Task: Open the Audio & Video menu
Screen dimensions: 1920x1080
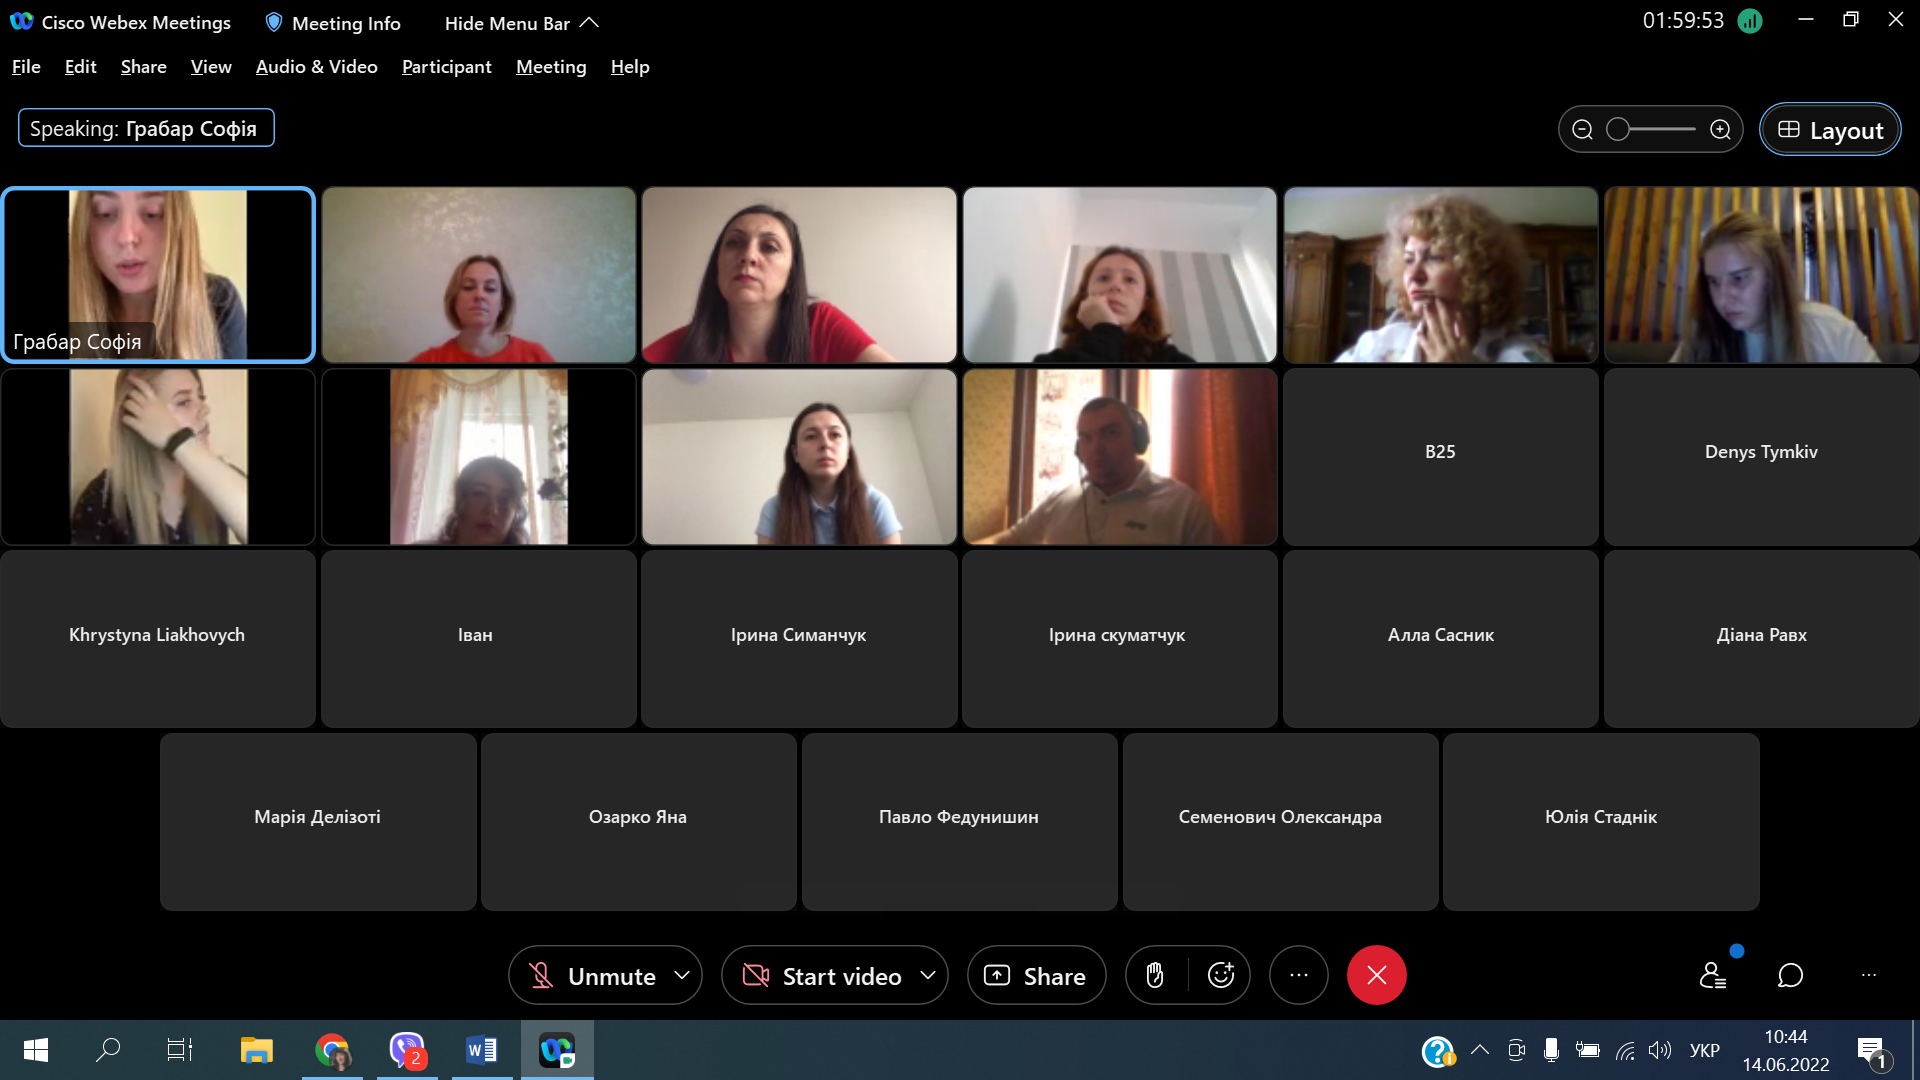Action: [316, 67]
